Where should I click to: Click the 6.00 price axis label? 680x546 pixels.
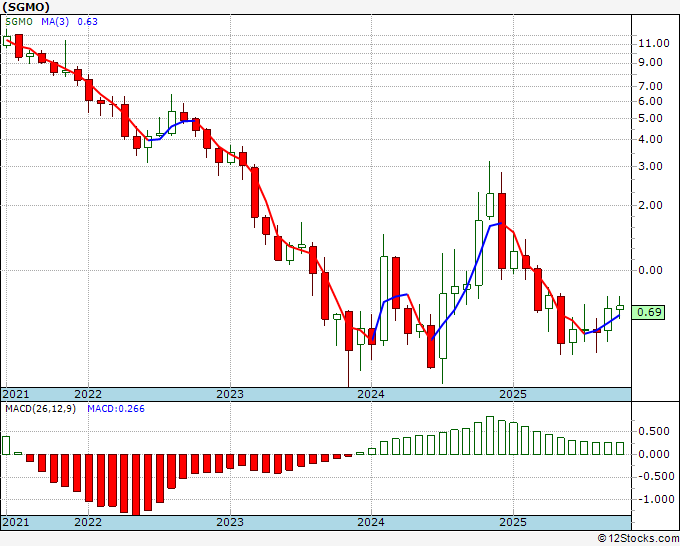tap(650, 101)
